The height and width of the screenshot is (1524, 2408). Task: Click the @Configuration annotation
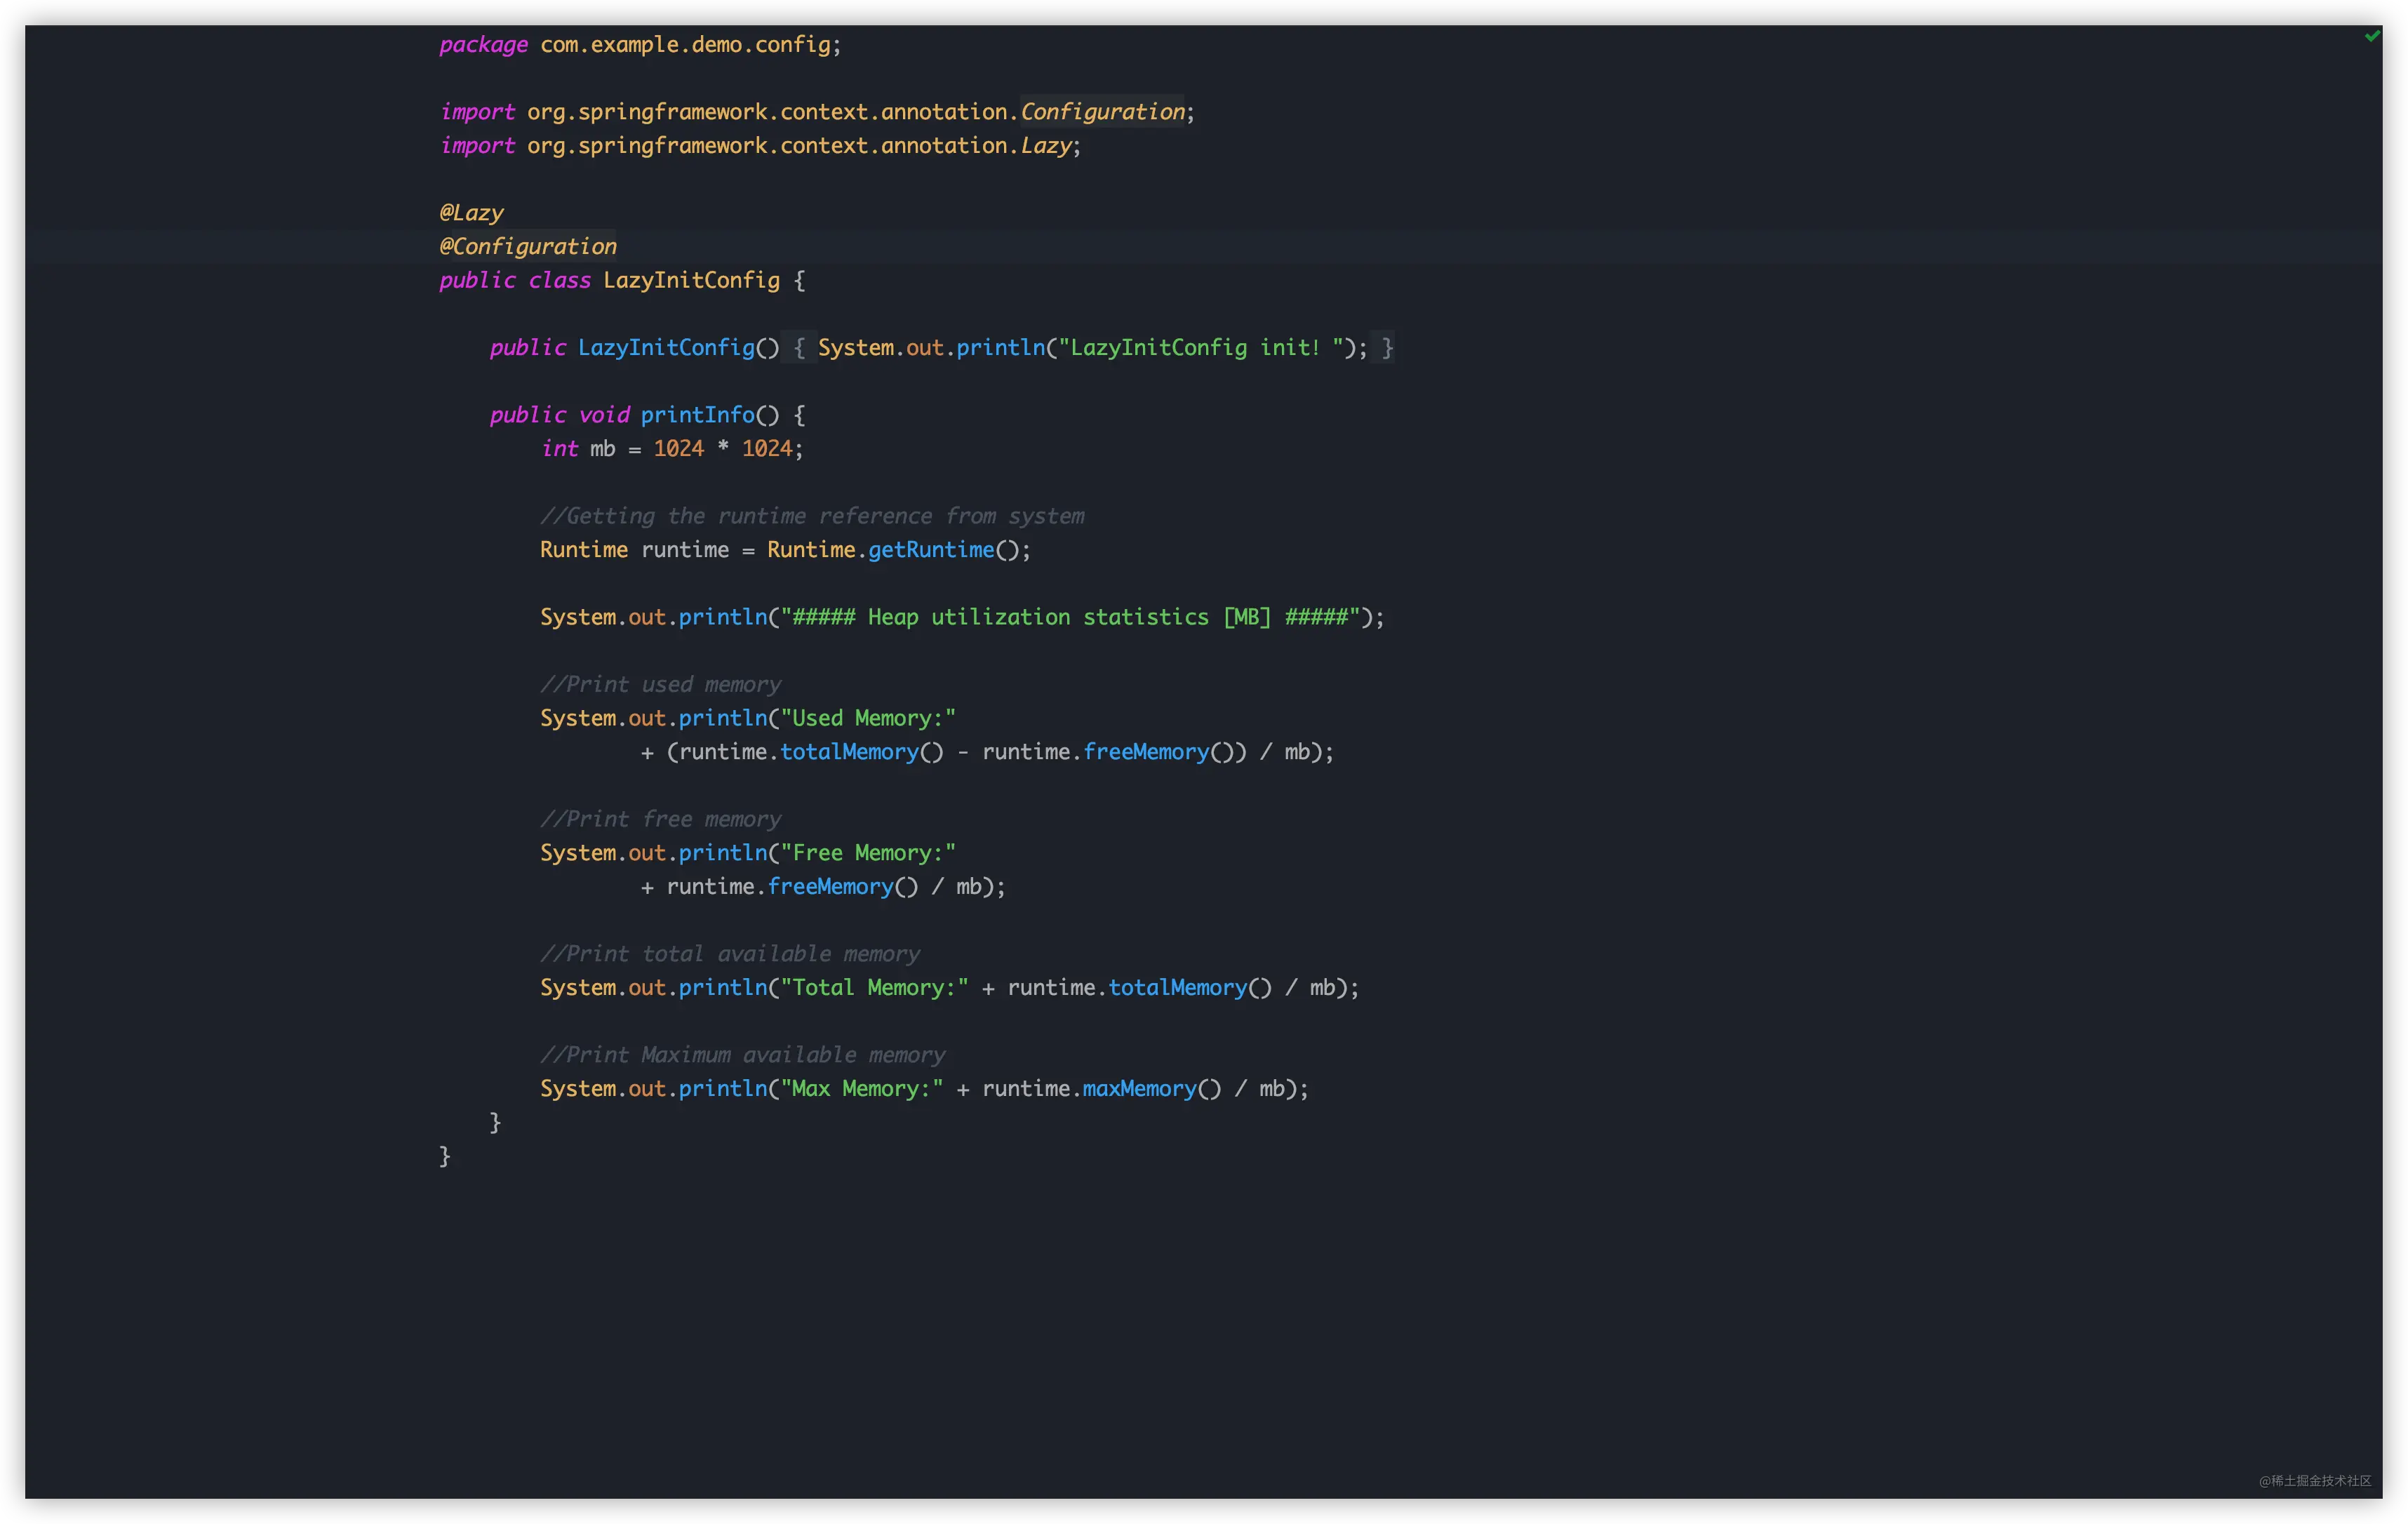pyautogui.click(x=528, y=247)
